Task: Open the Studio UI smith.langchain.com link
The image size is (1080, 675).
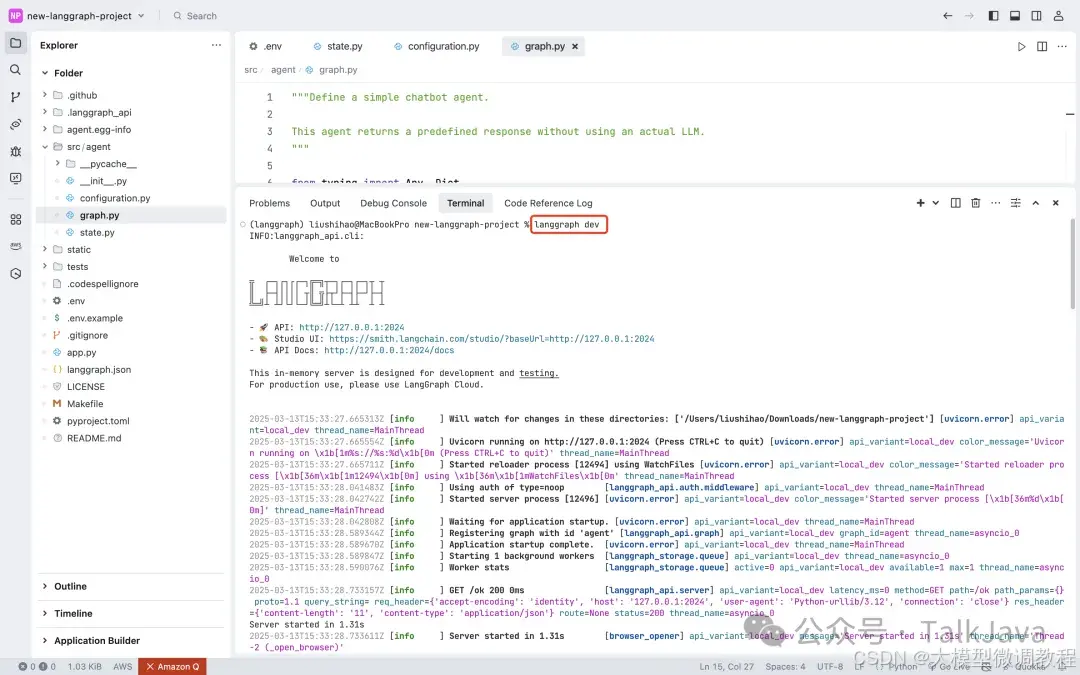Action: coord(492,339)
